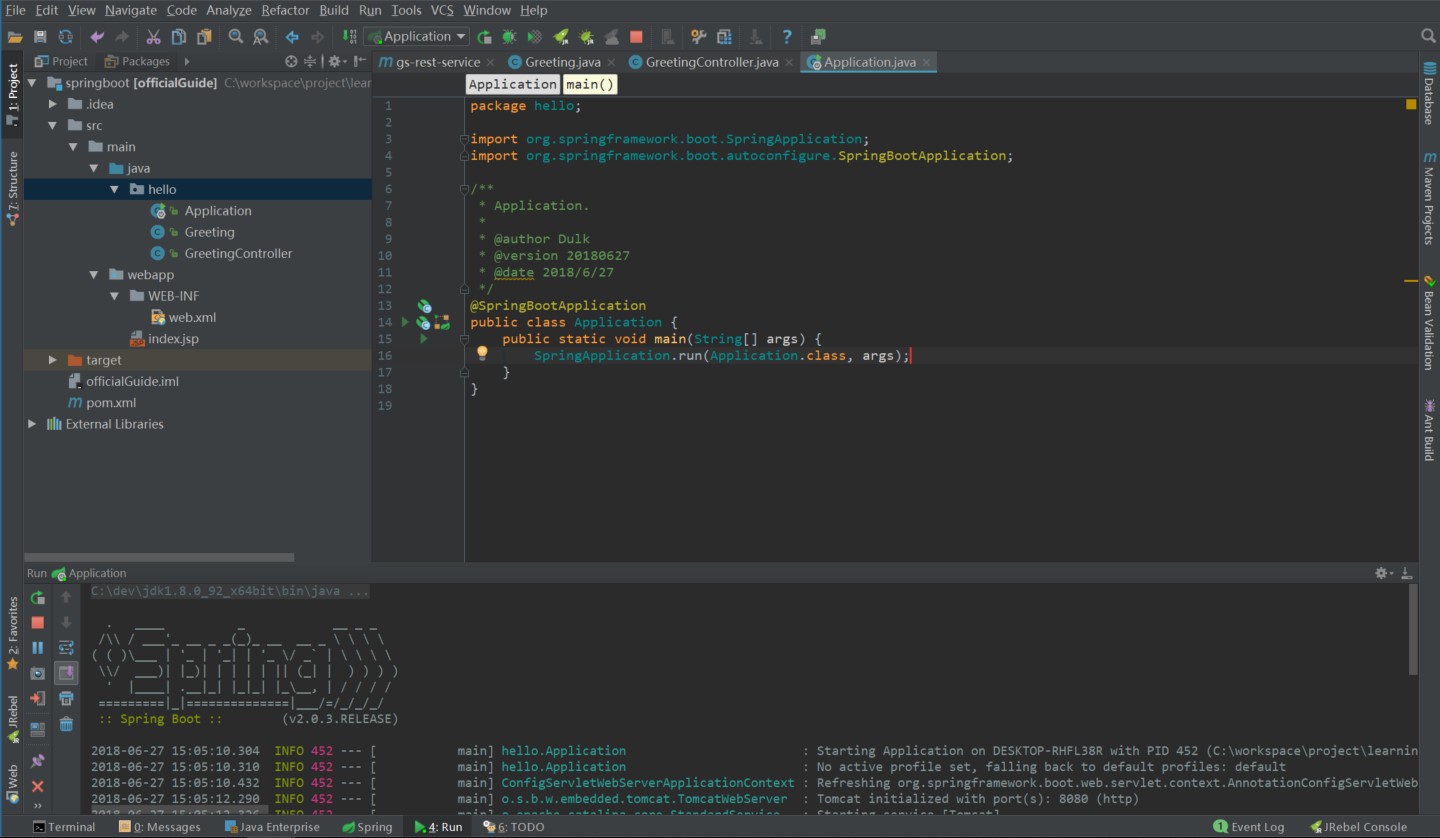
Task: Open the Terminal tool window
Action: tap(64, 827)
